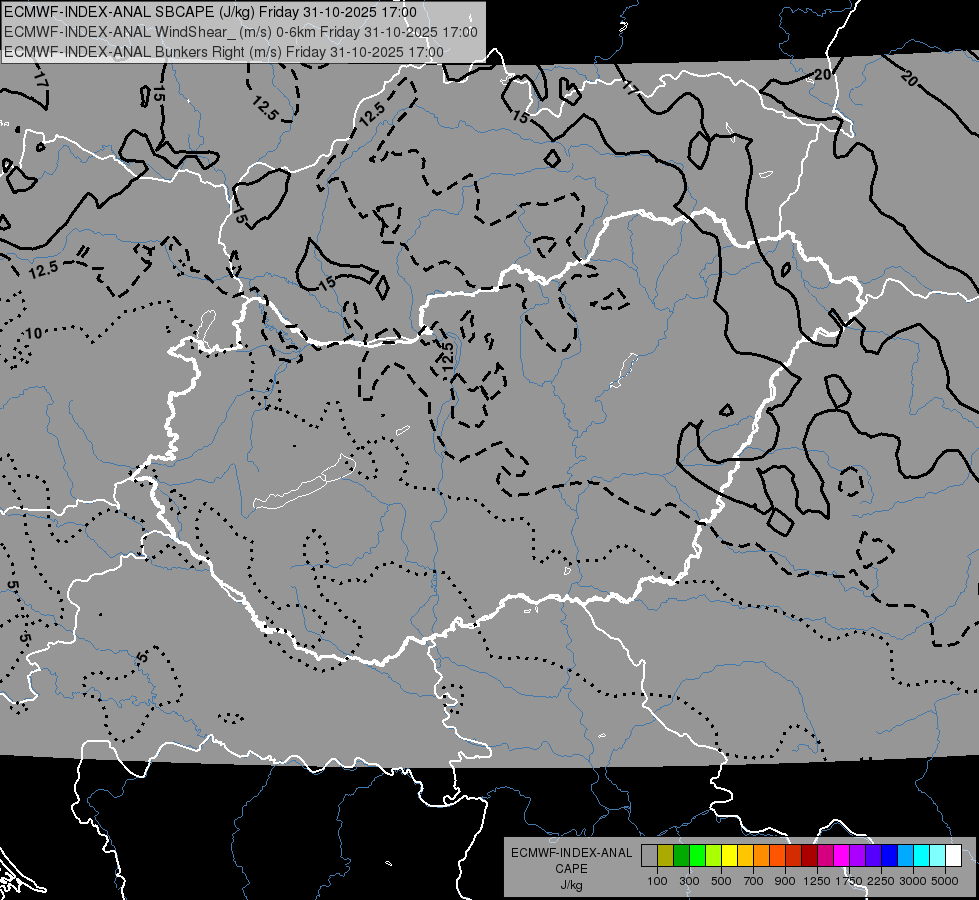The width and height of the screenshot is (979, 900).
Task: Click the Bunkers Right (m/s) title line
Action: (x=224, y=52)
